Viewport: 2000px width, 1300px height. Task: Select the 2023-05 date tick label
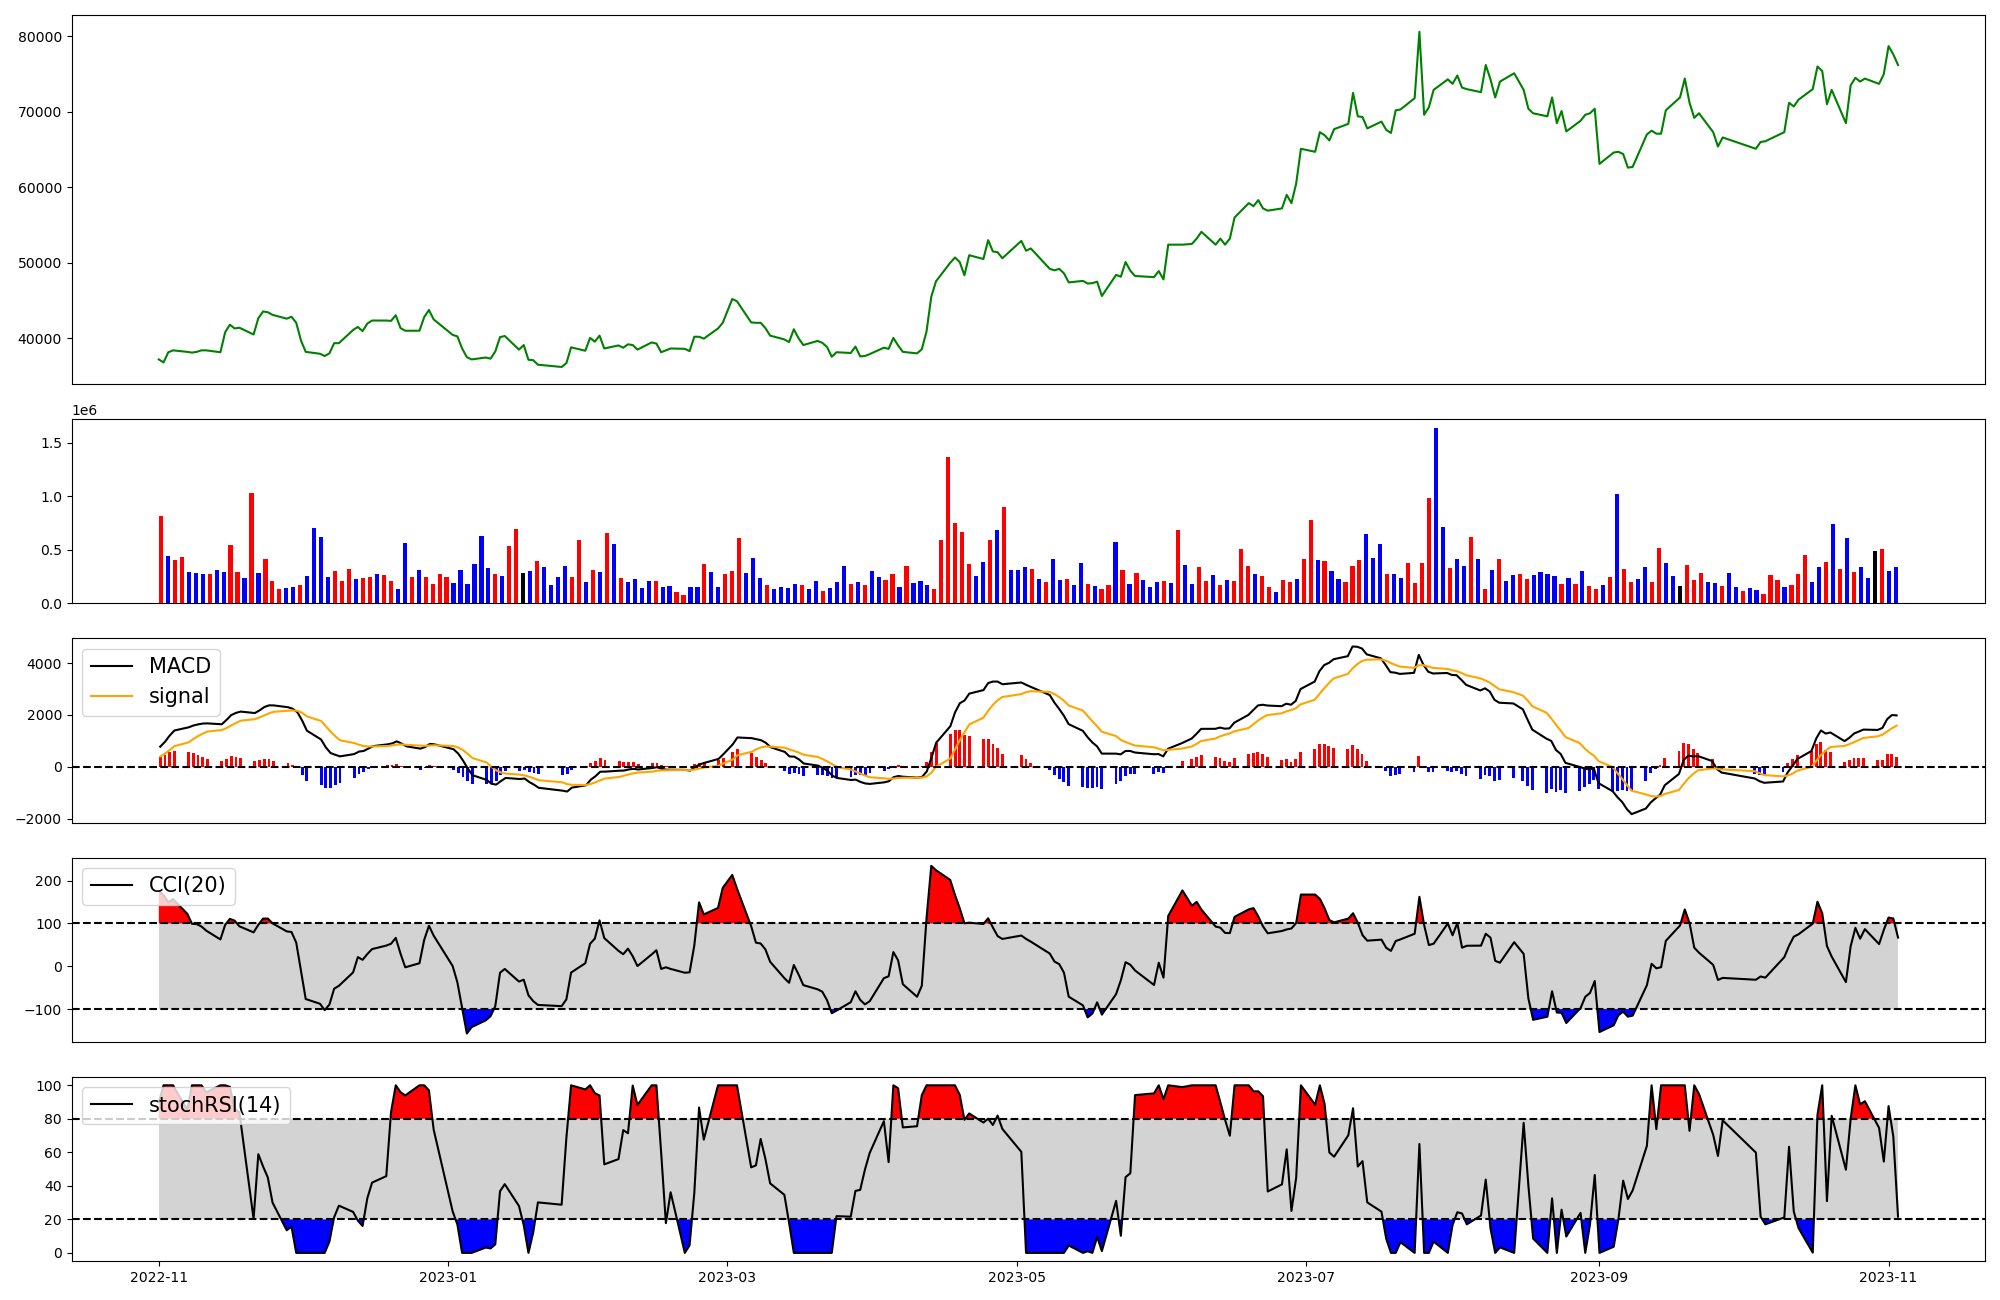coord(1017,1277)
